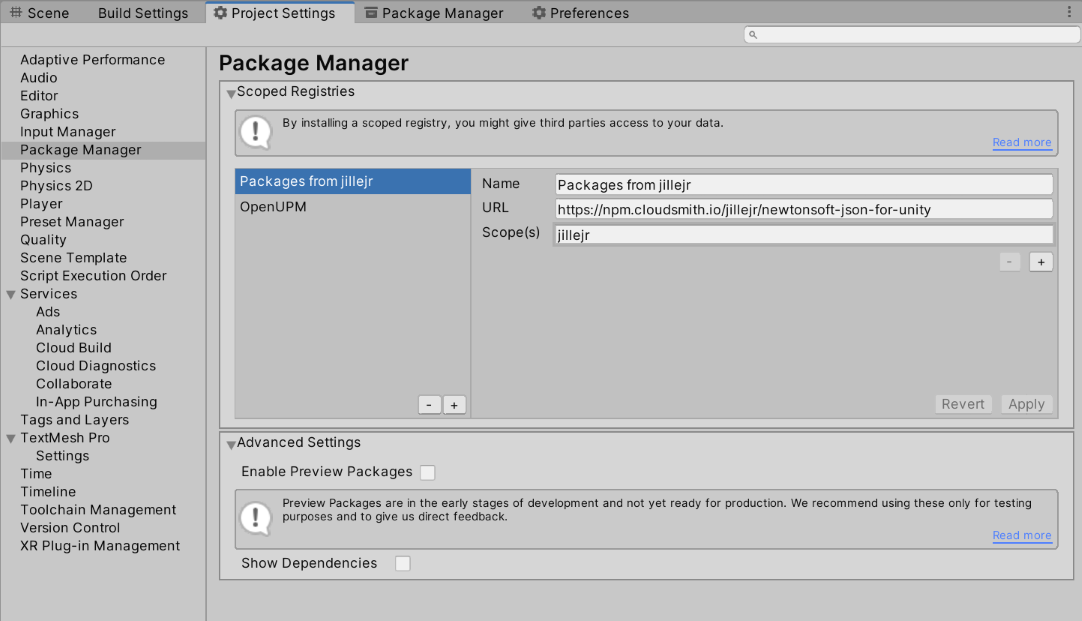
Task: Add a scope using the plus button
Action: (1041, 262)
